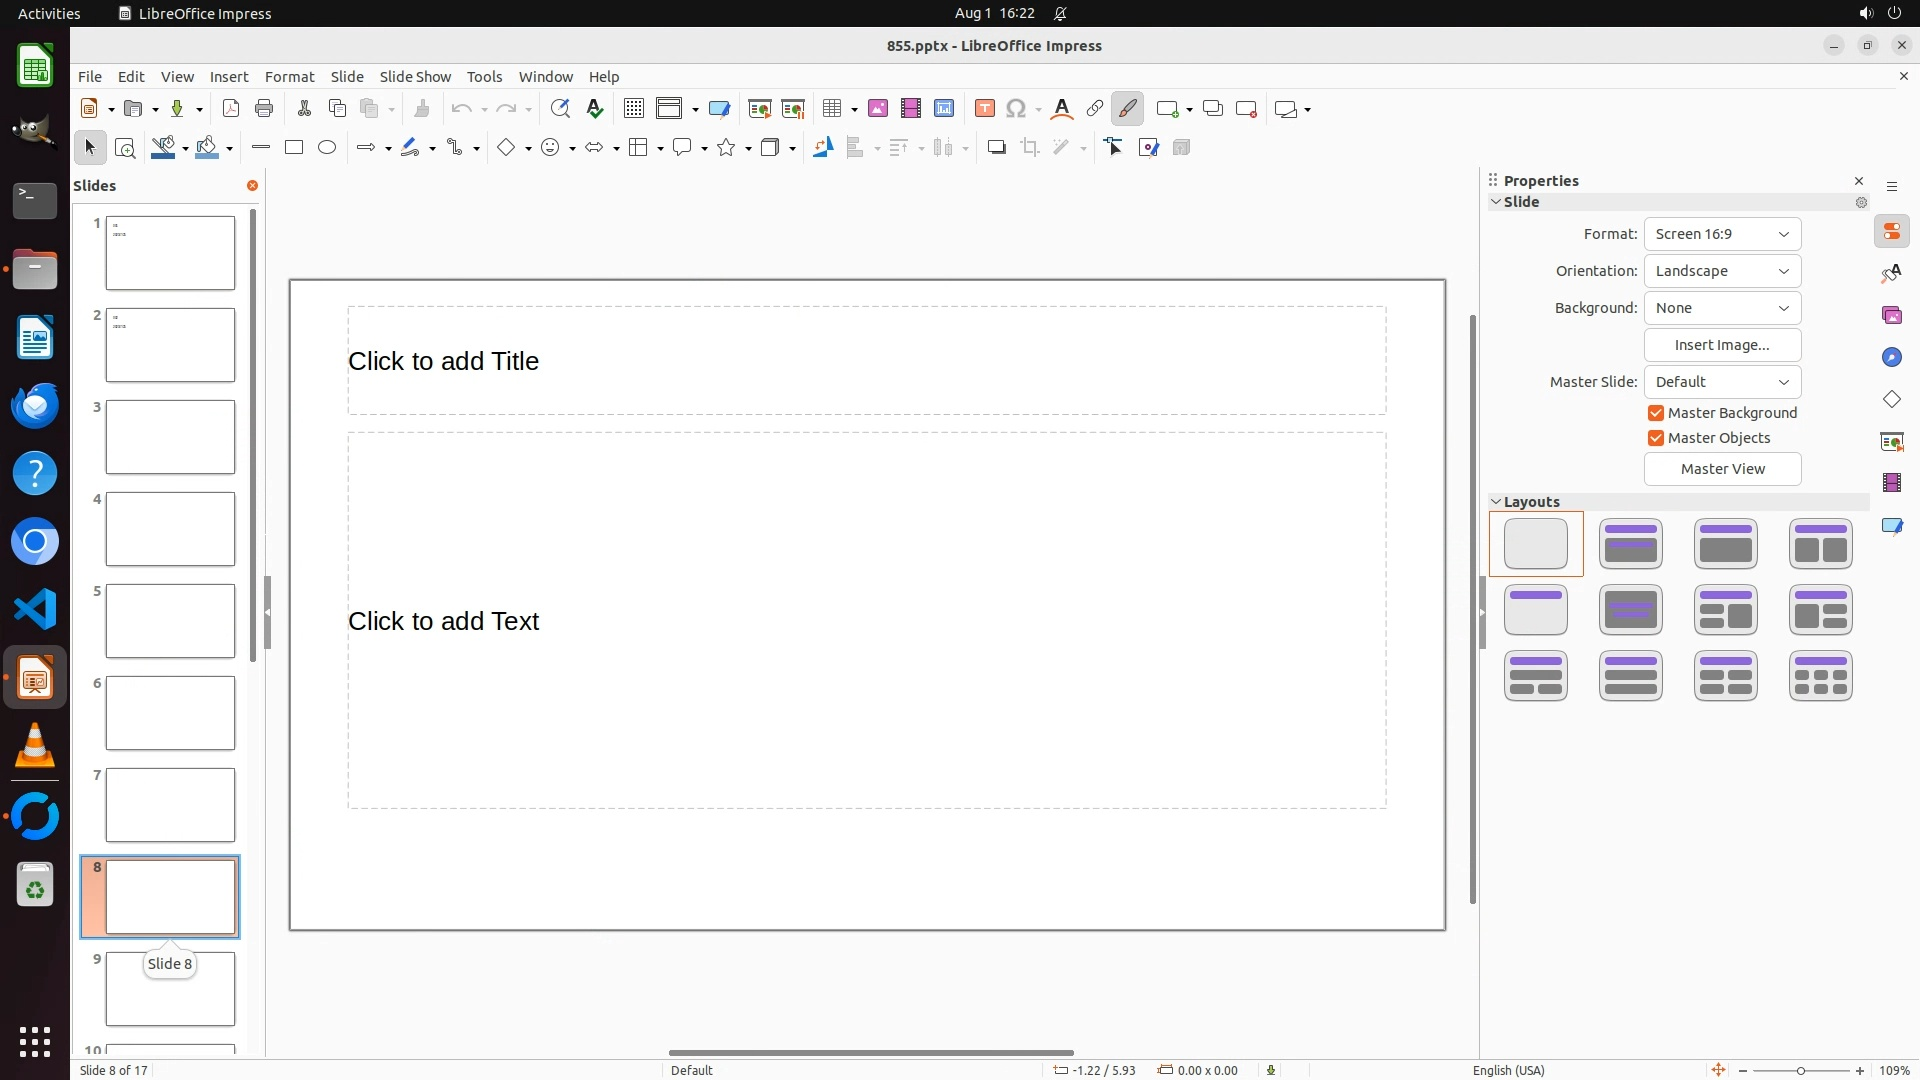The image size is (1920, 1080).
Task: Click the zoom slider in status bar
Action: coord(1800,1070)
